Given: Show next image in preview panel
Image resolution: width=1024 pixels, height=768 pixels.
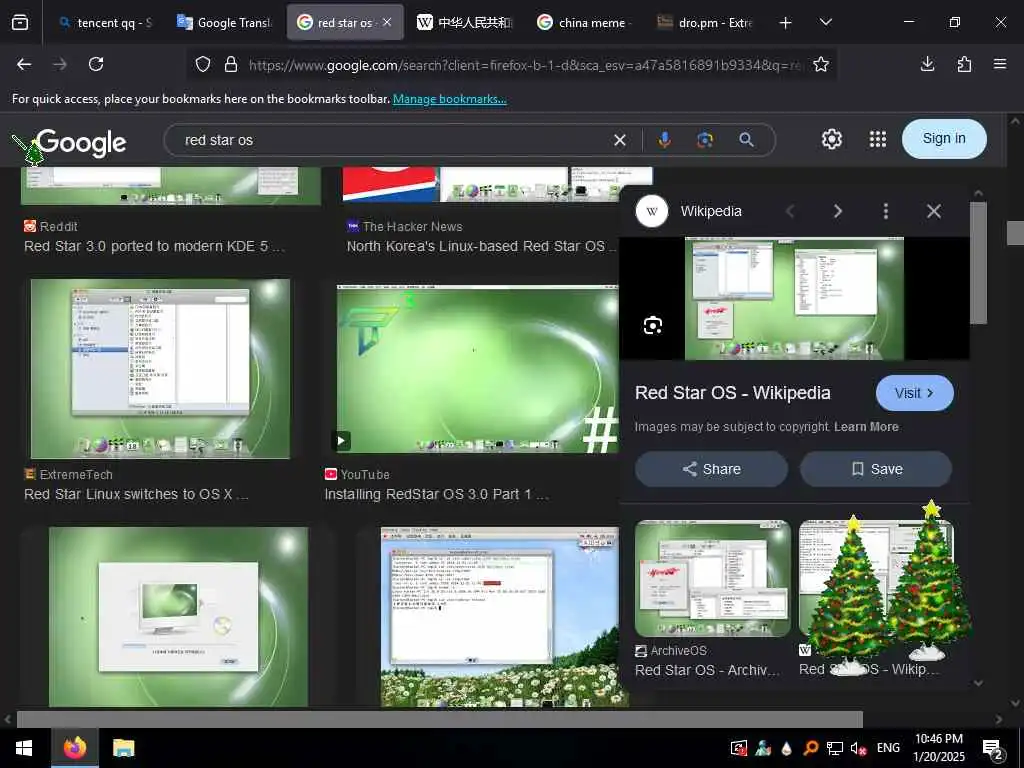Looking at the screenshot, I should (838, 211).
